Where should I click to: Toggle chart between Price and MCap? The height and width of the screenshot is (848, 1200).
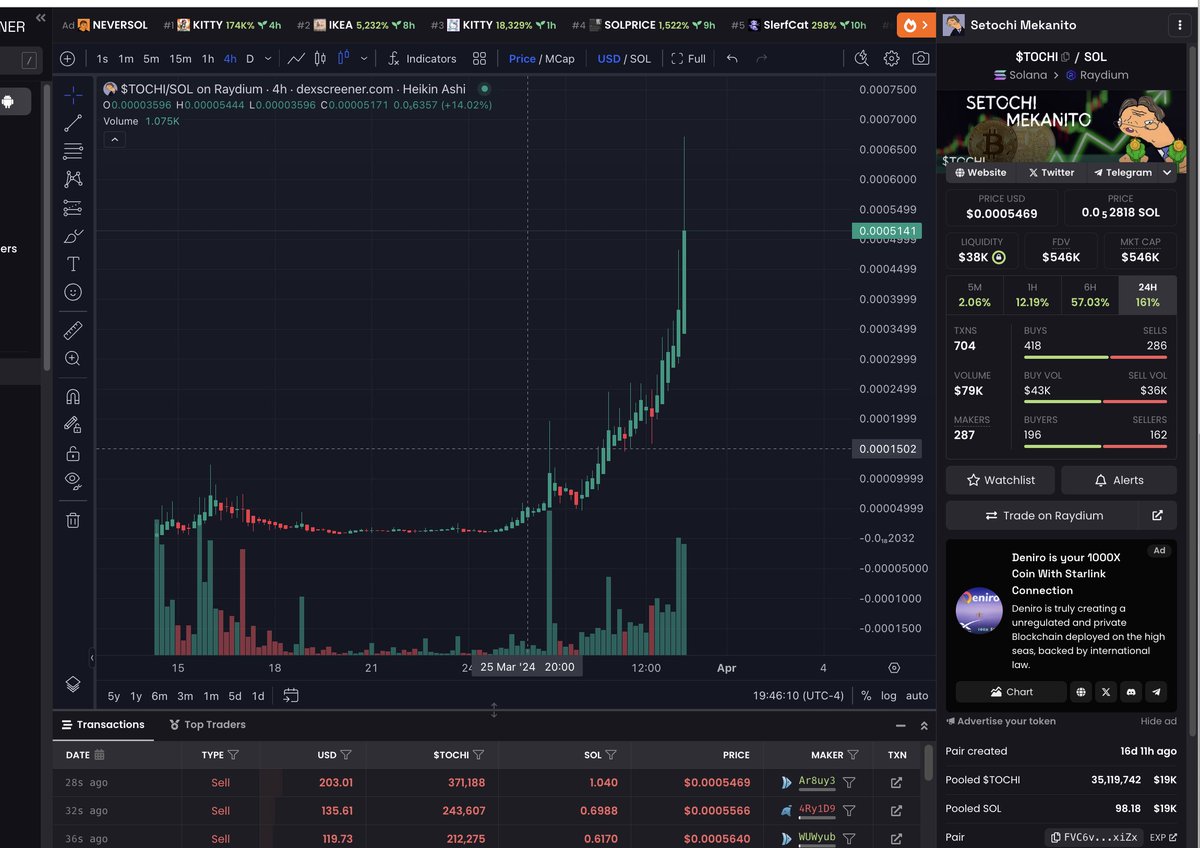tap(541, 59)
